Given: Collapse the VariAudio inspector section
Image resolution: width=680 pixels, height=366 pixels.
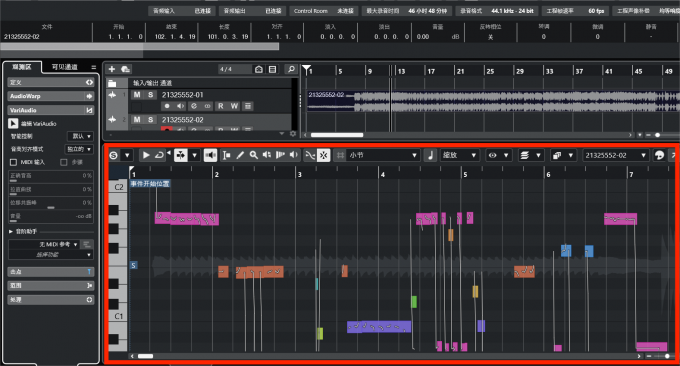Looking at the screenshot, I should 51,110.
